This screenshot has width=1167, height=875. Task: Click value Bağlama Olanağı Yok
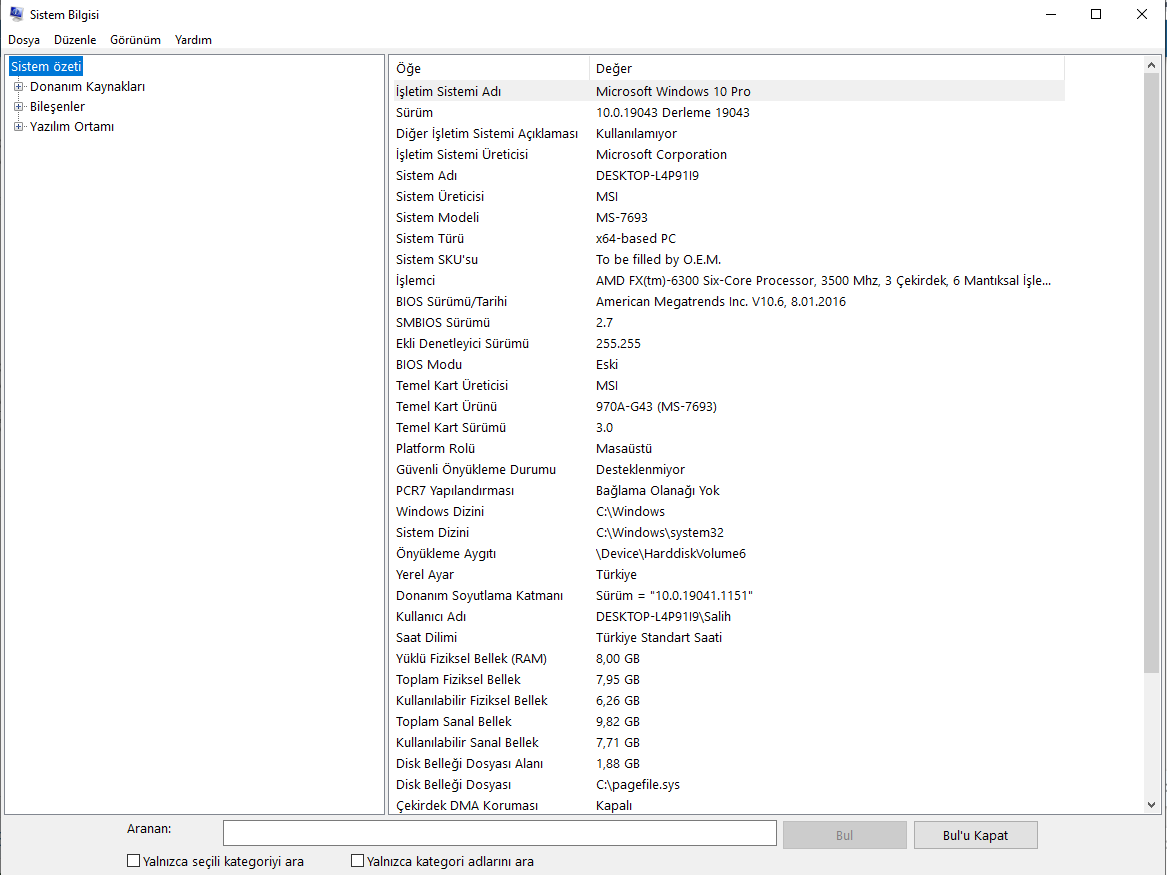[658, 490]
